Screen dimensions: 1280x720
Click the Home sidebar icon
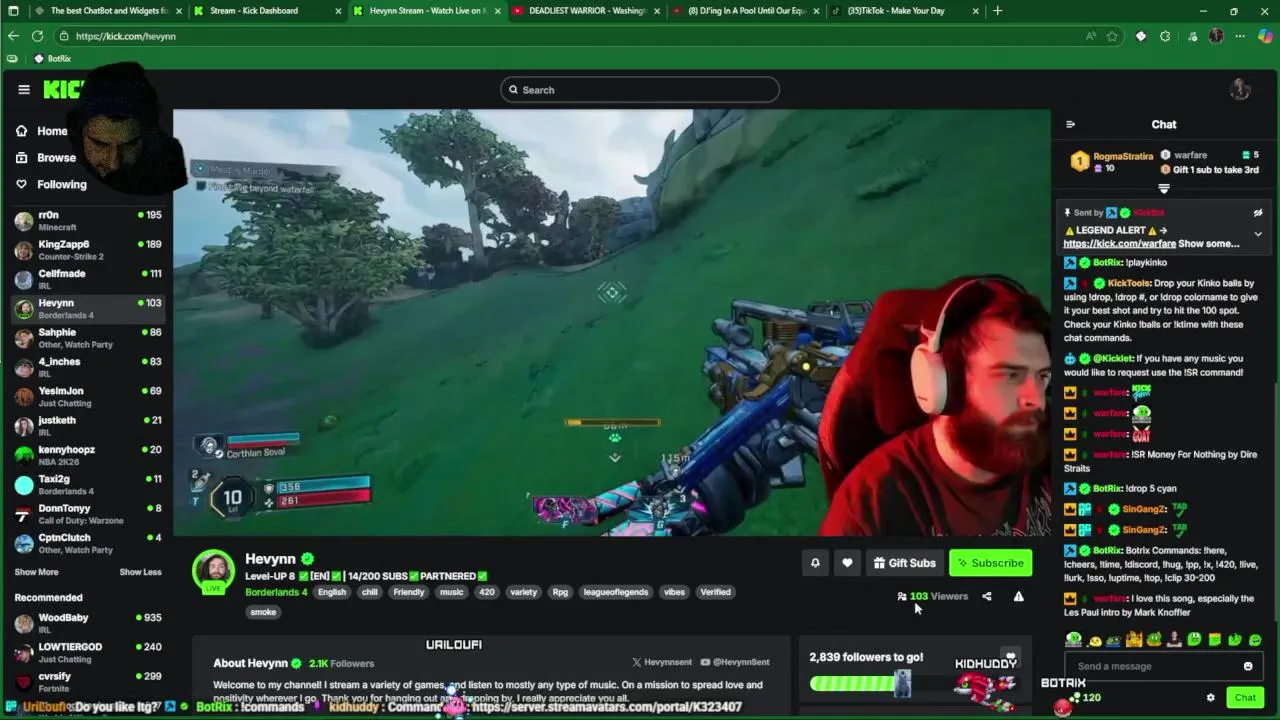[21, 131]
